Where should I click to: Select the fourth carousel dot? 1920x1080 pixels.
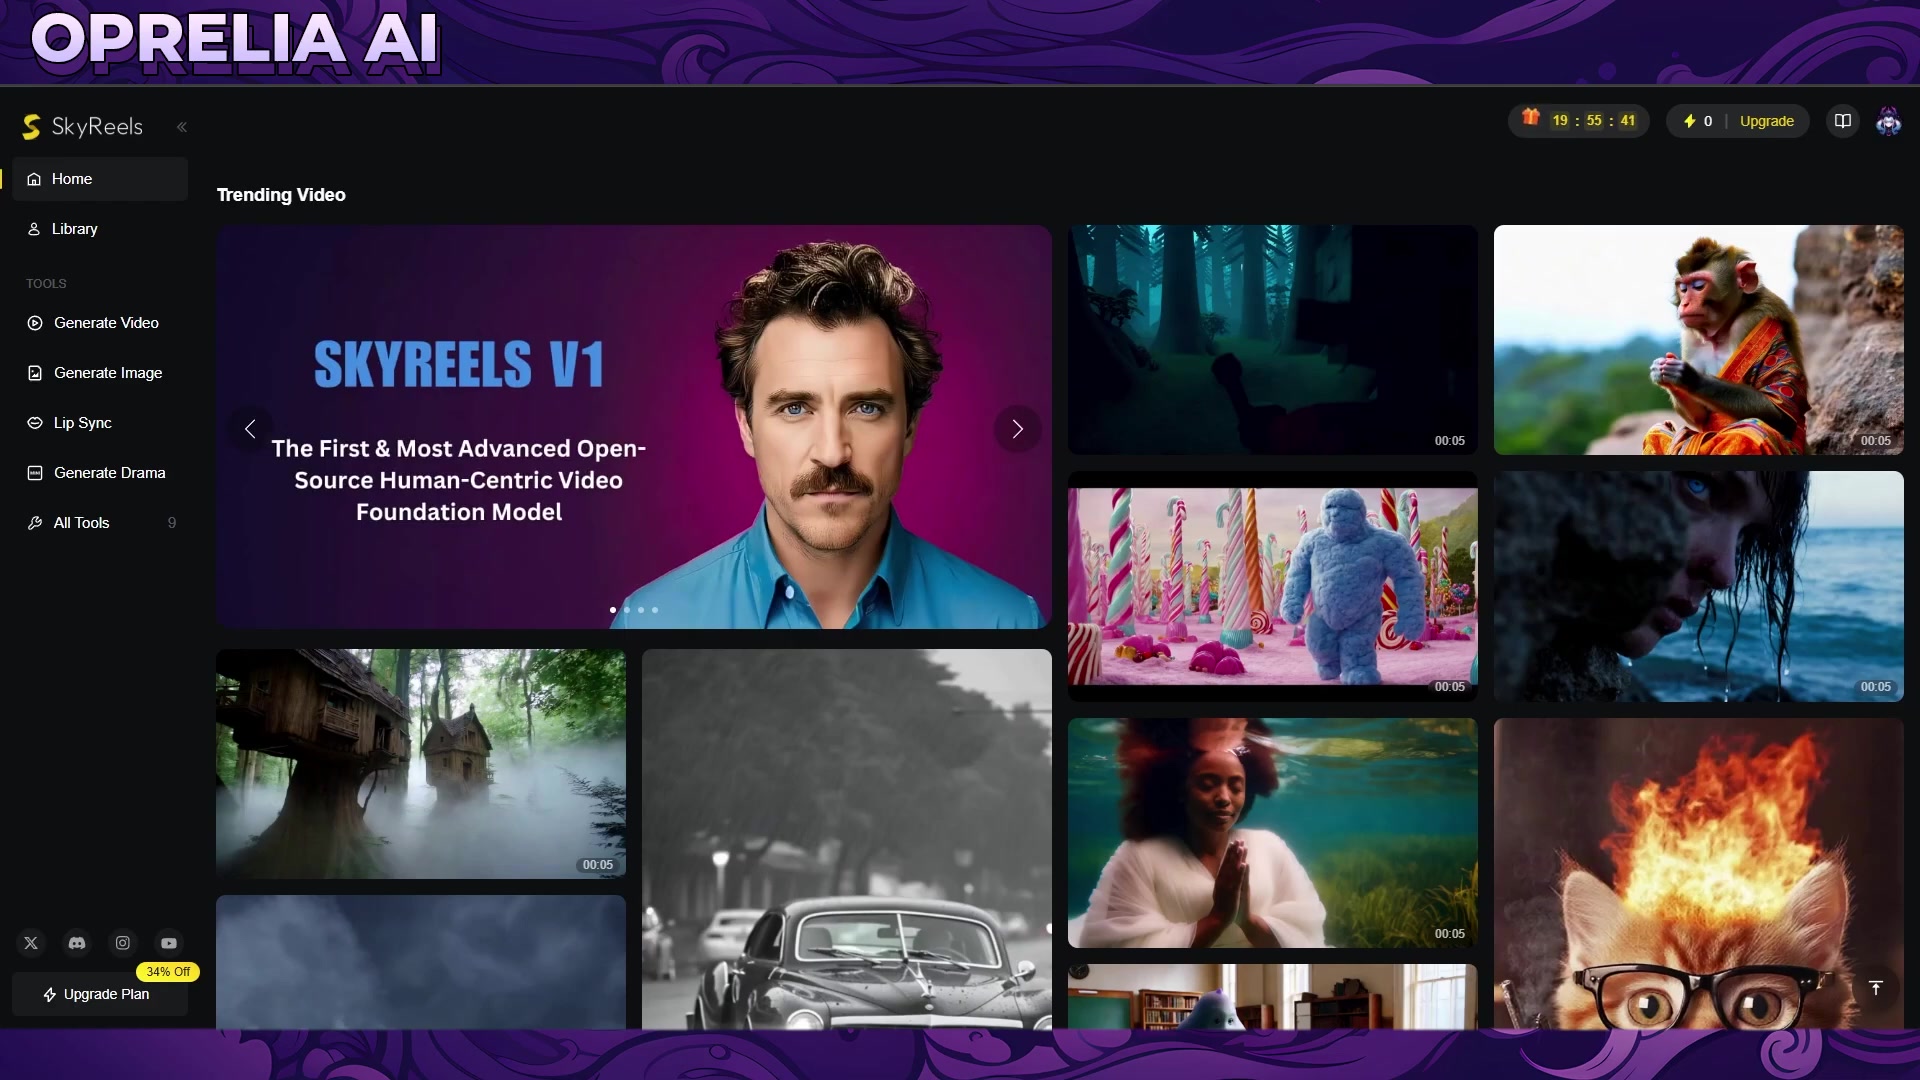coord(655,610)
